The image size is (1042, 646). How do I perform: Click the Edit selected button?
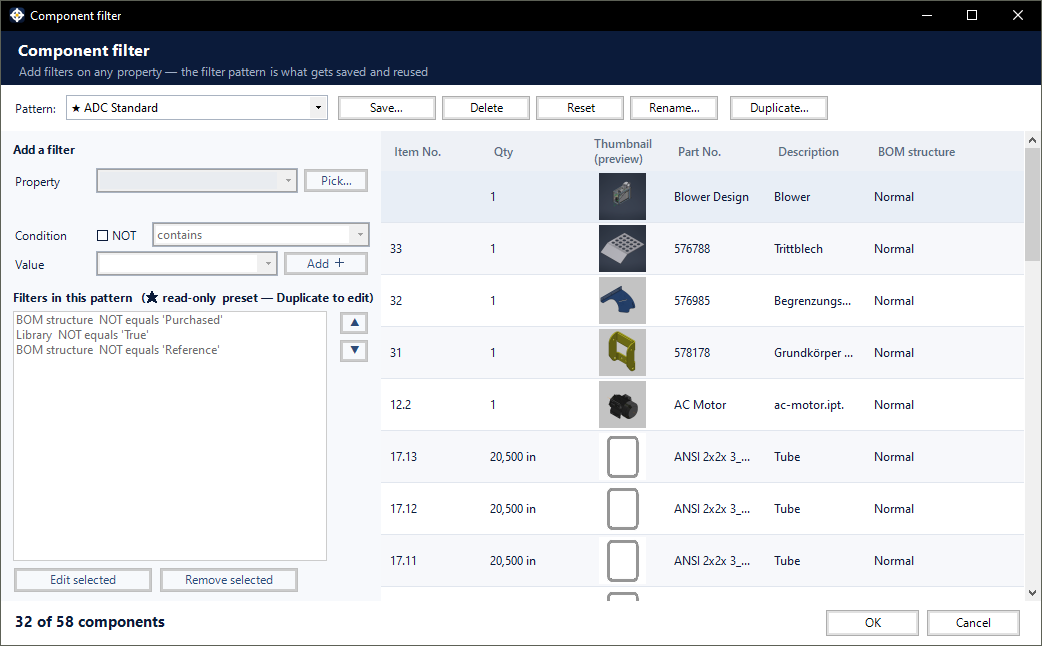coord(82,580)
